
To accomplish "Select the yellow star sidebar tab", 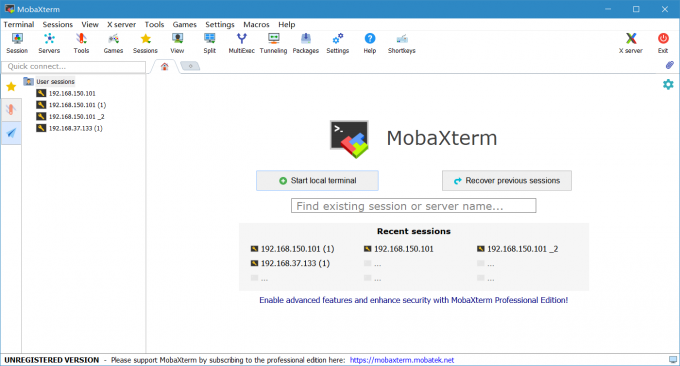I will click(11, 87).
